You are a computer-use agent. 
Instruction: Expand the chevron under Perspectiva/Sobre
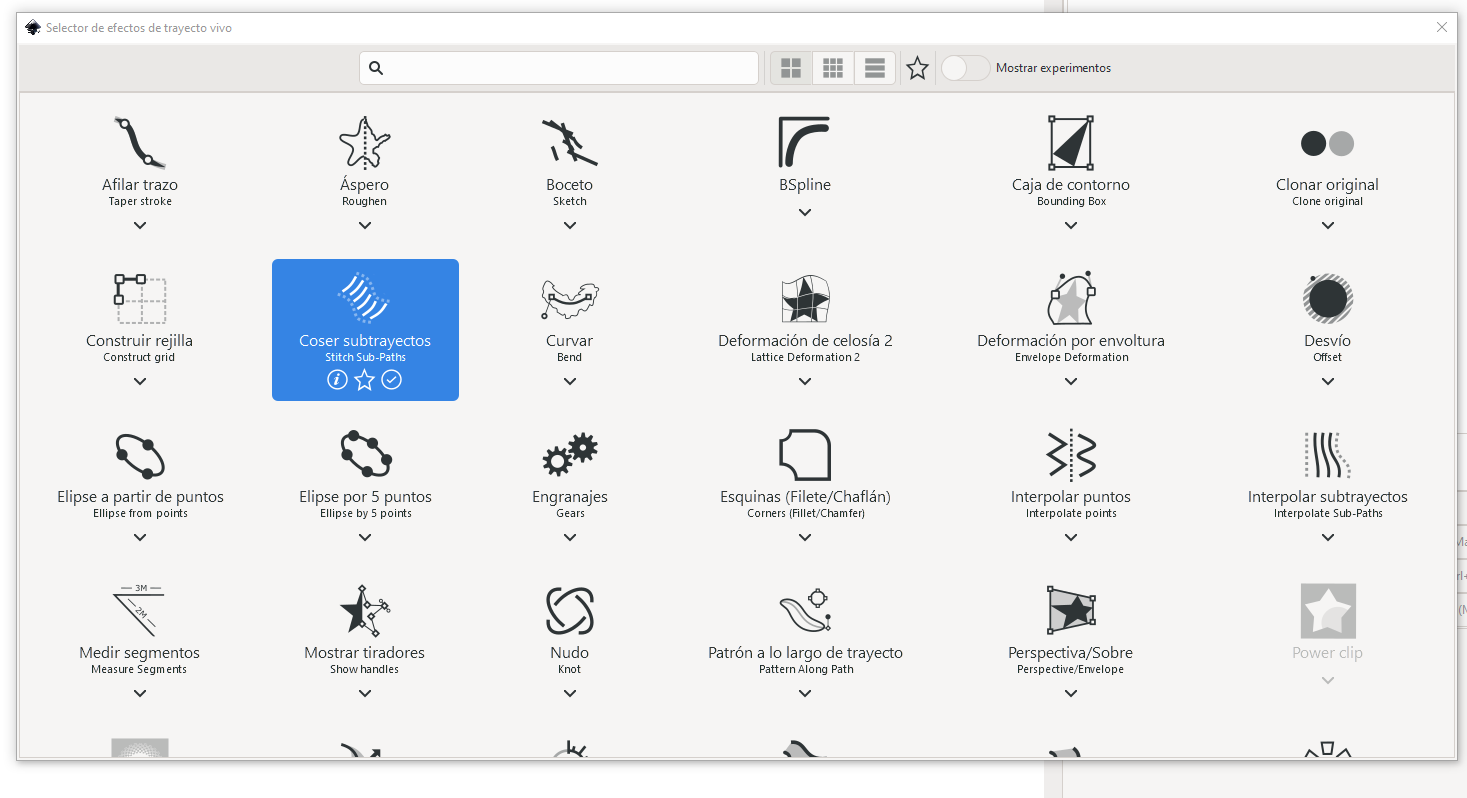pos(1071,693)
